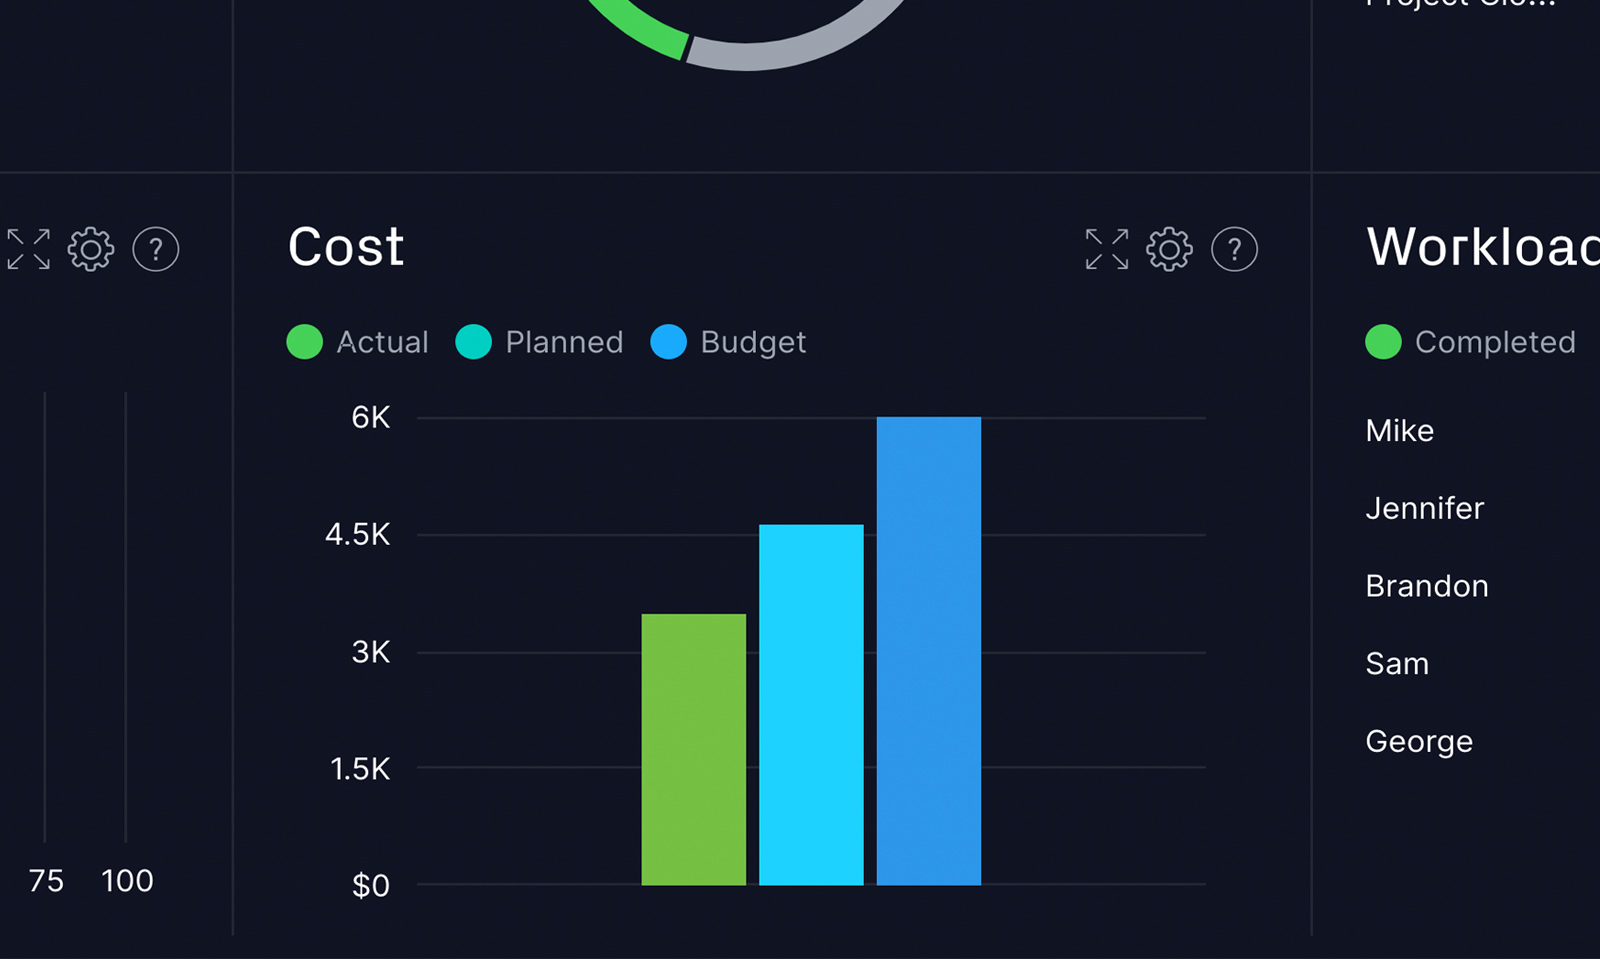The width and height of the screenshot is (1600, 959).
Task: Click the help icon on the gauge widget
Action: [x=156, y=250]
